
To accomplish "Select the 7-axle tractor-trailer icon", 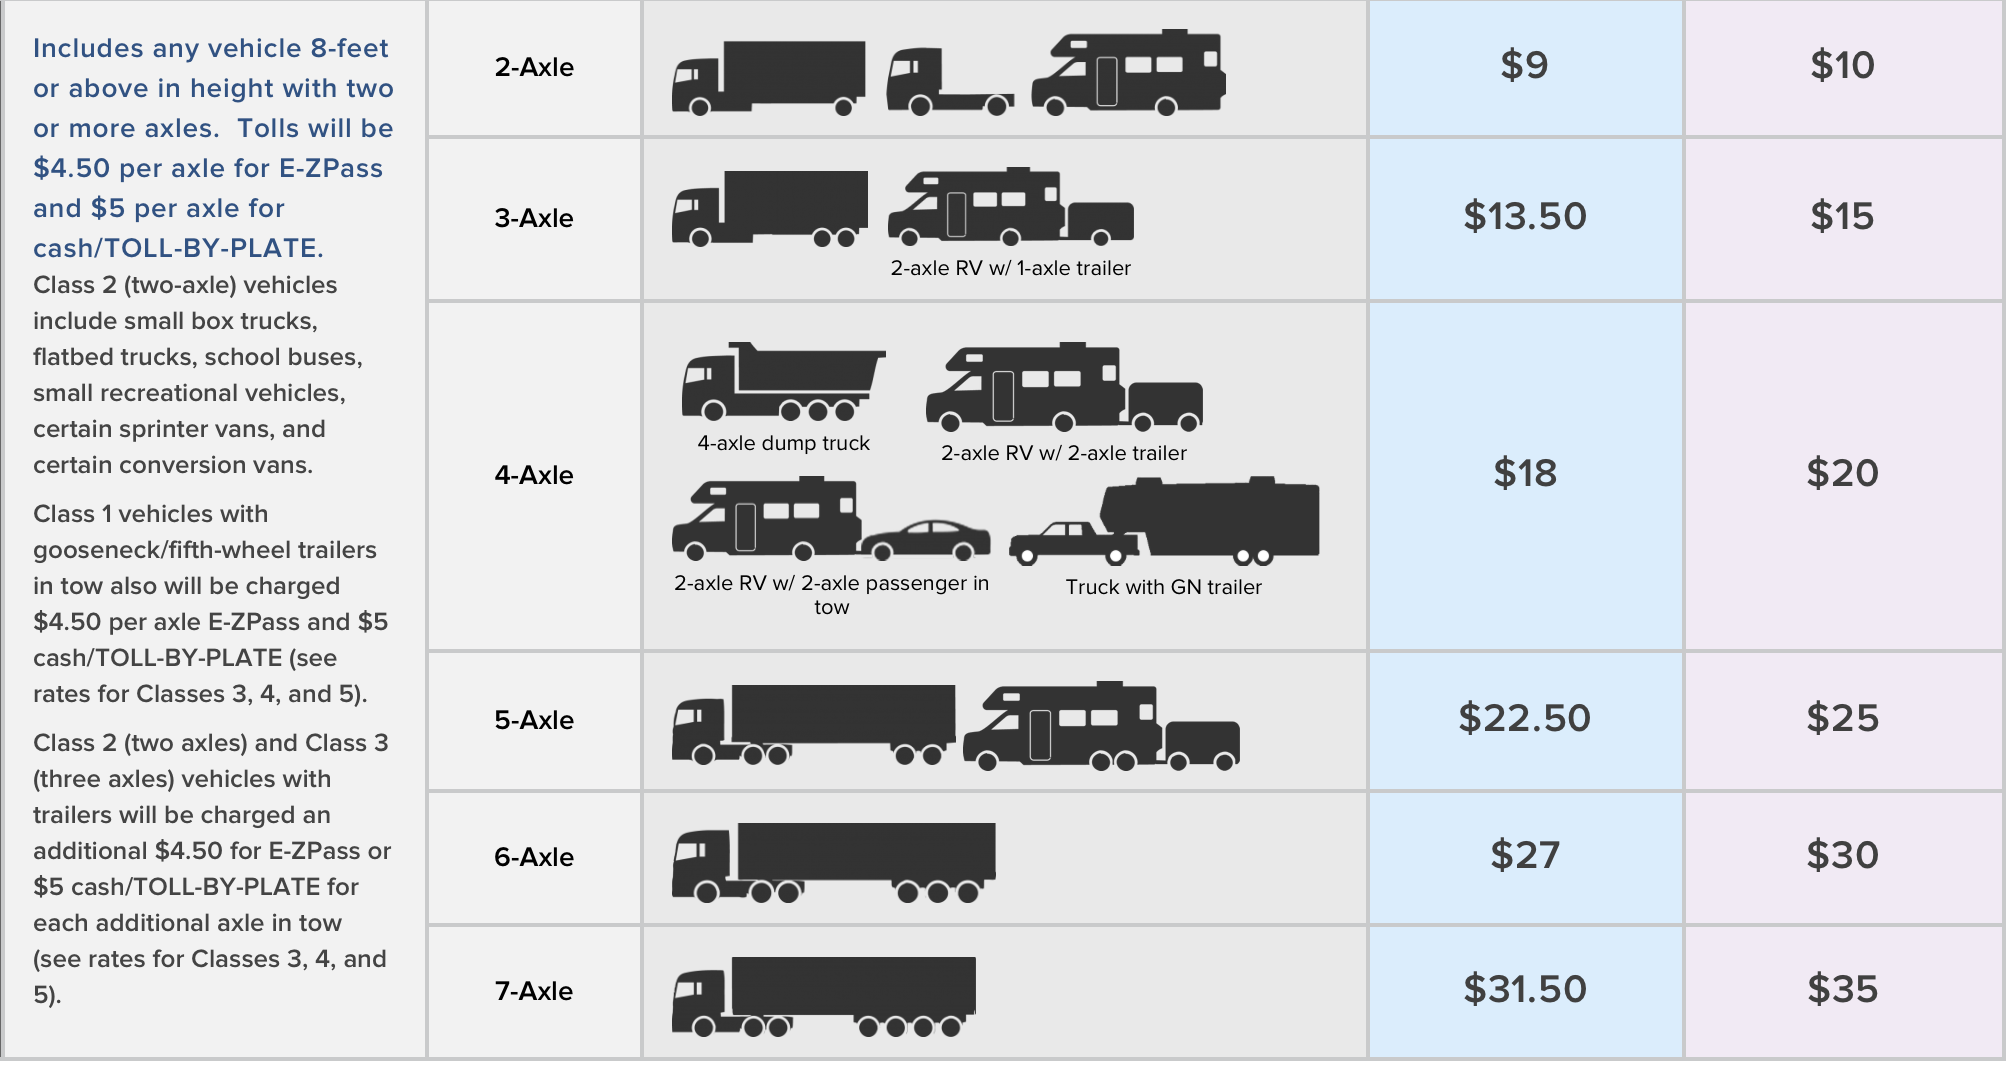I will click(823, 996).
